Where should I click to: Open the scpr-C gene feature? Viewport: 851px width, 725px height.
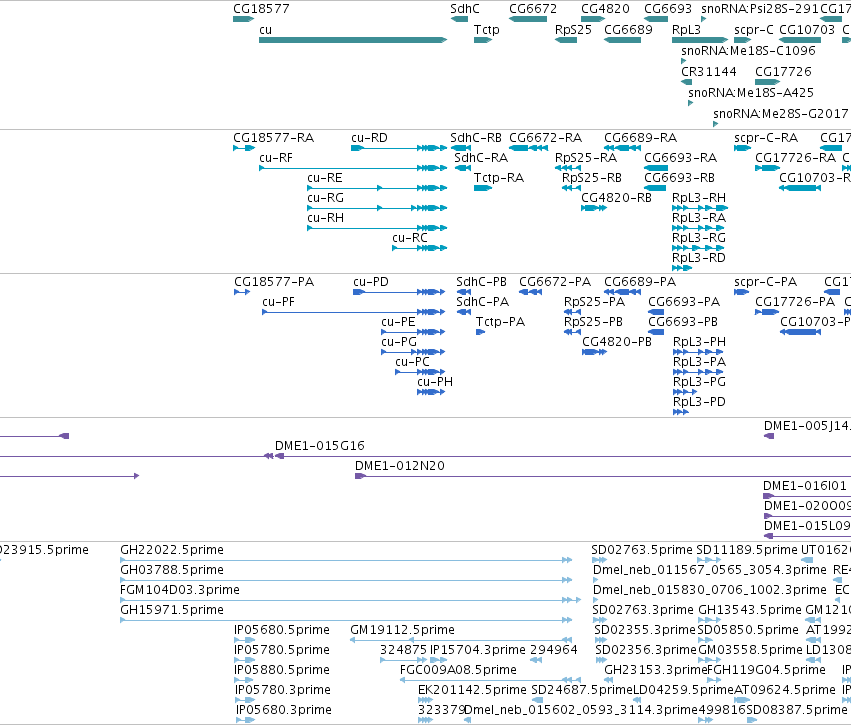click(742, 40)
